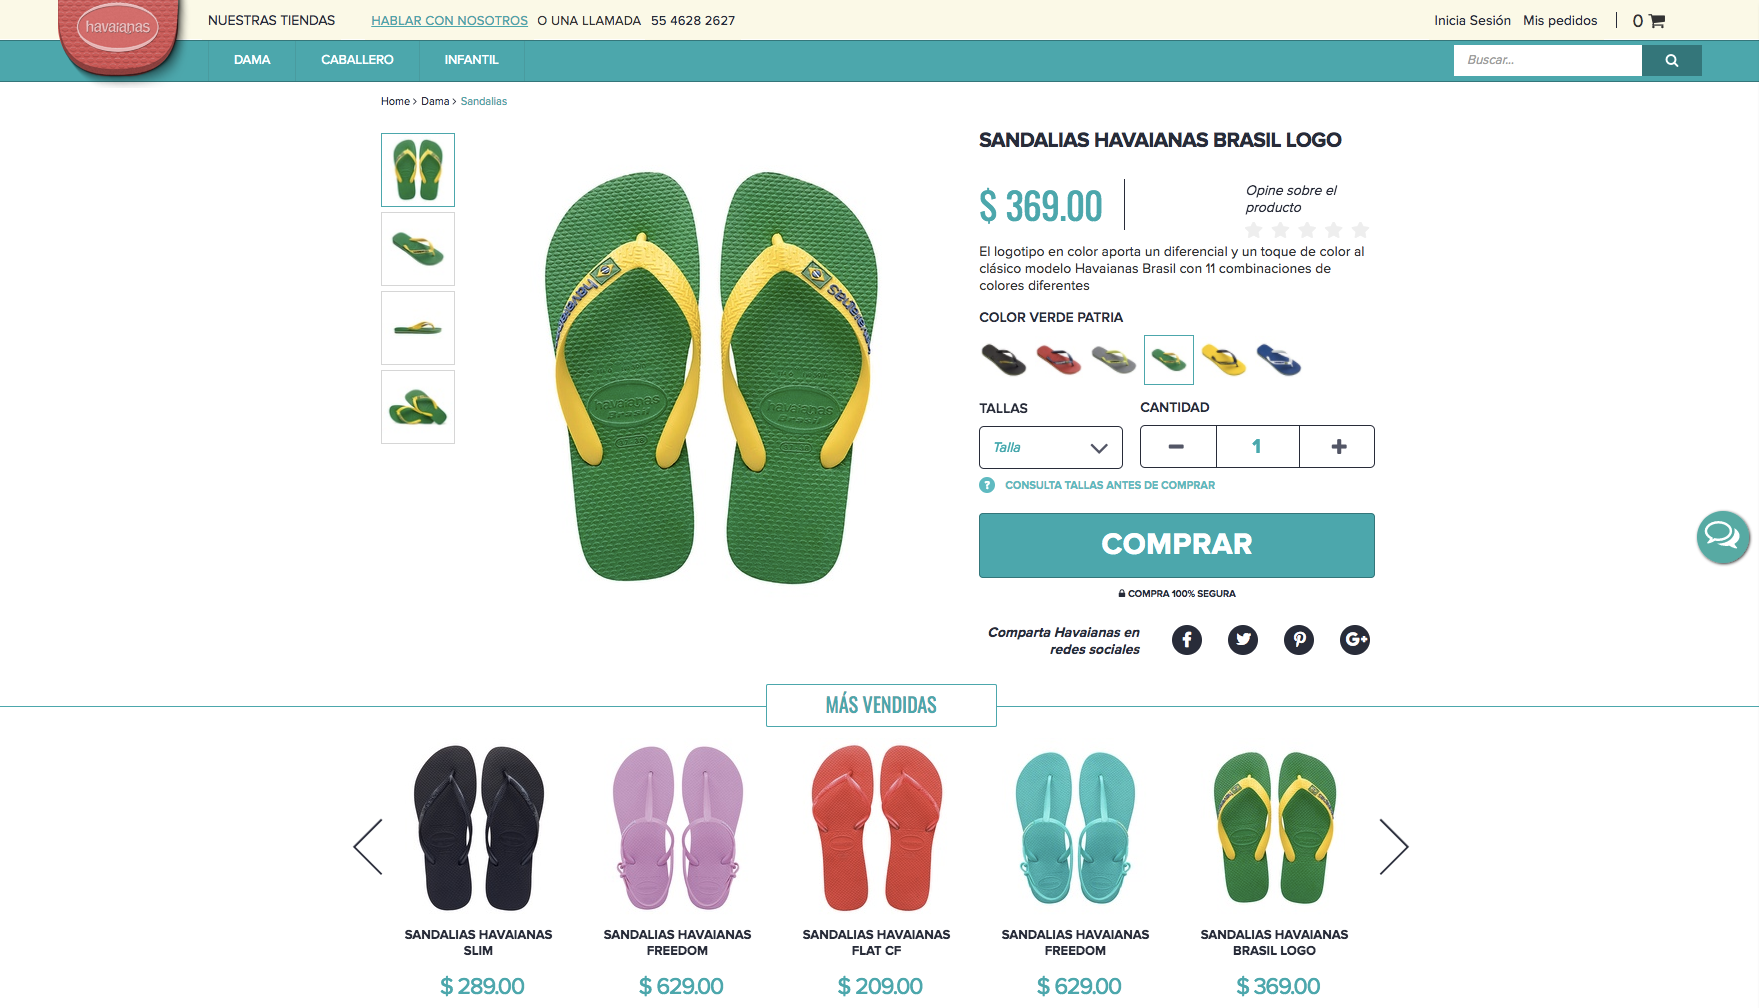
Task: Click the search magnifier button
Action: pyautogui.click(x=1672, y=60)
